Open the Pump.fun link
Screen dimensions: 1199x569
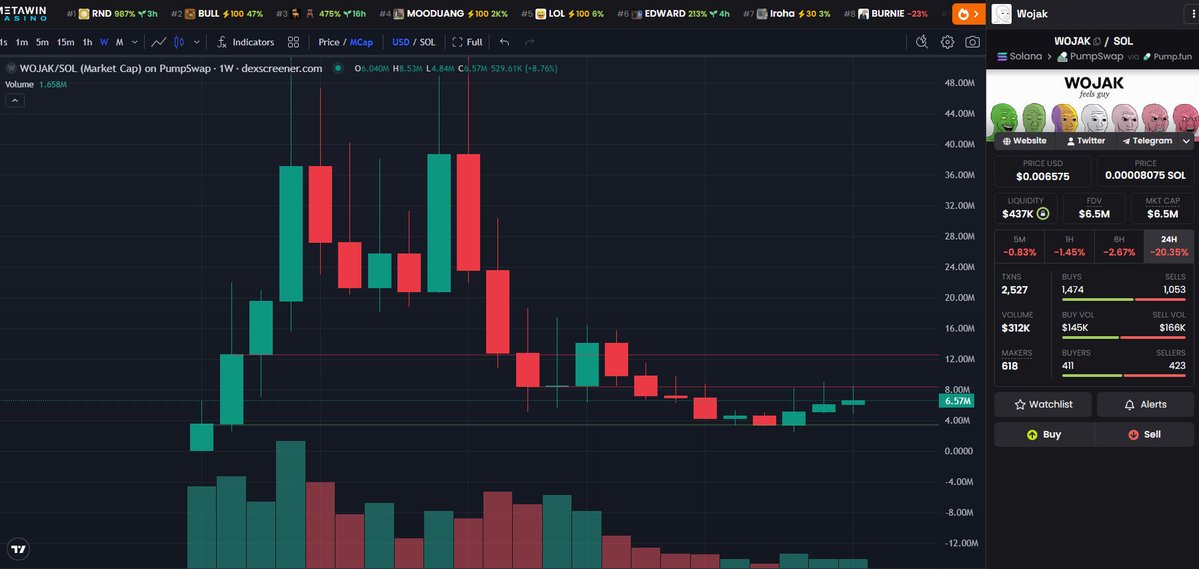click(x=1168, y=57)
